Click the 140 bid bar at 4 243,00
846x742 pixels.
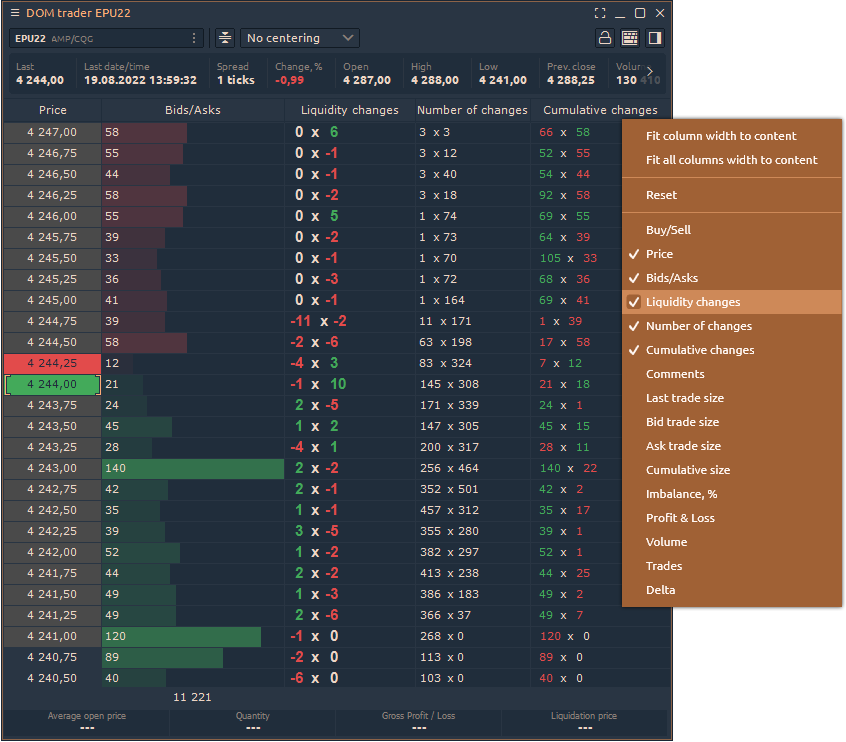193,468
